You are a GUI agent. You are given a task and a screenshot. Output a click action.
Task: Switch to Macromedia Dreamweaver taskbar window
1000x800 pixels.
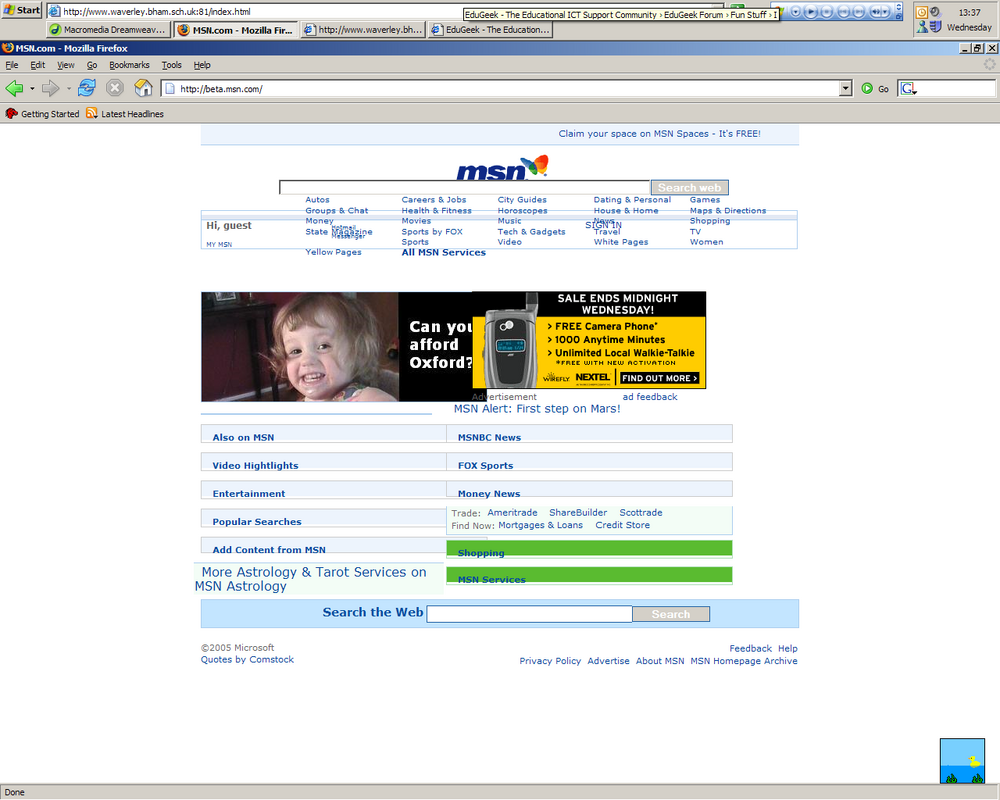108,29
